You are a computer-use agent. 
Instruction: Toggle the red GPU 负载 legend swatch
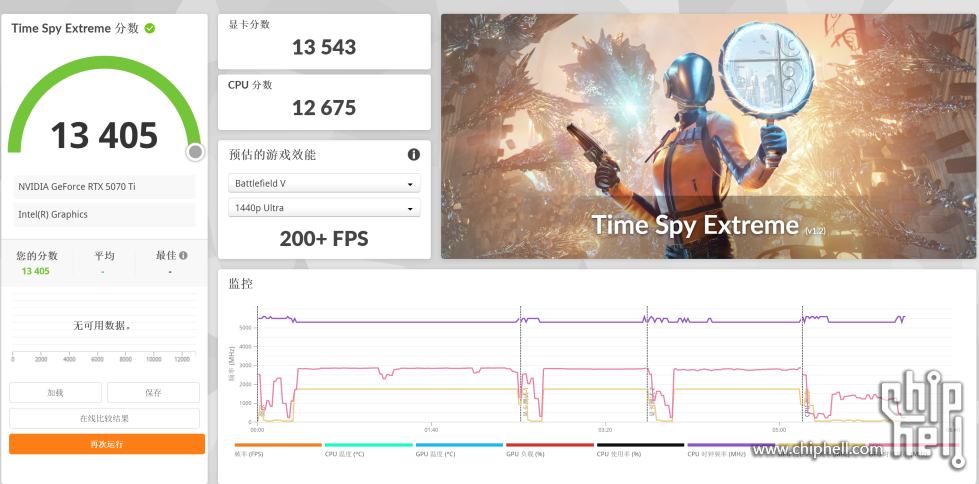[549, 445]
